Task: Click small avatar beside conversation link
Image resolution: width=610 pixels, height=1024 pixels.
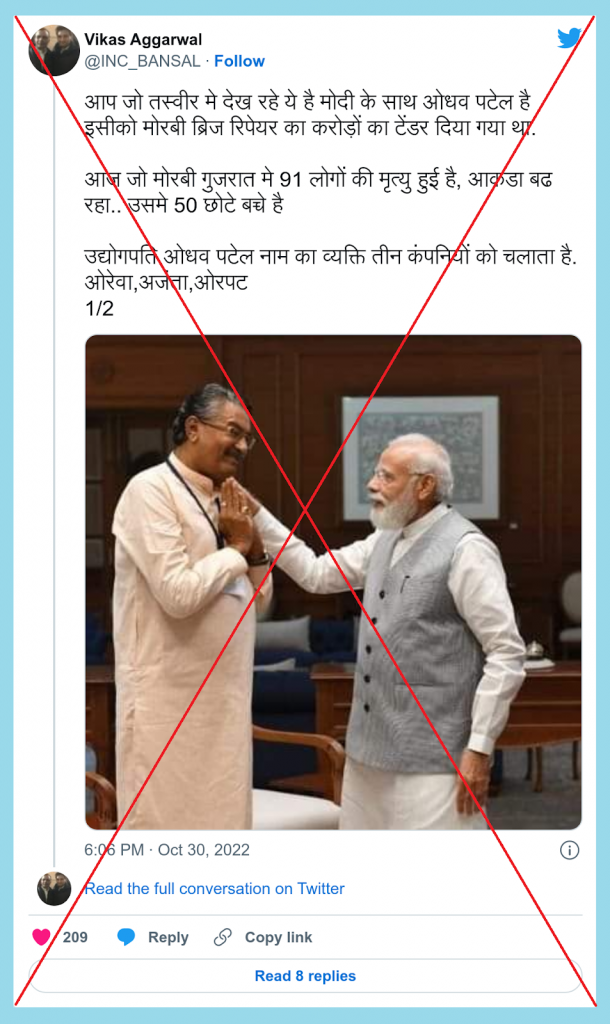Action: (x=54, y=889)
